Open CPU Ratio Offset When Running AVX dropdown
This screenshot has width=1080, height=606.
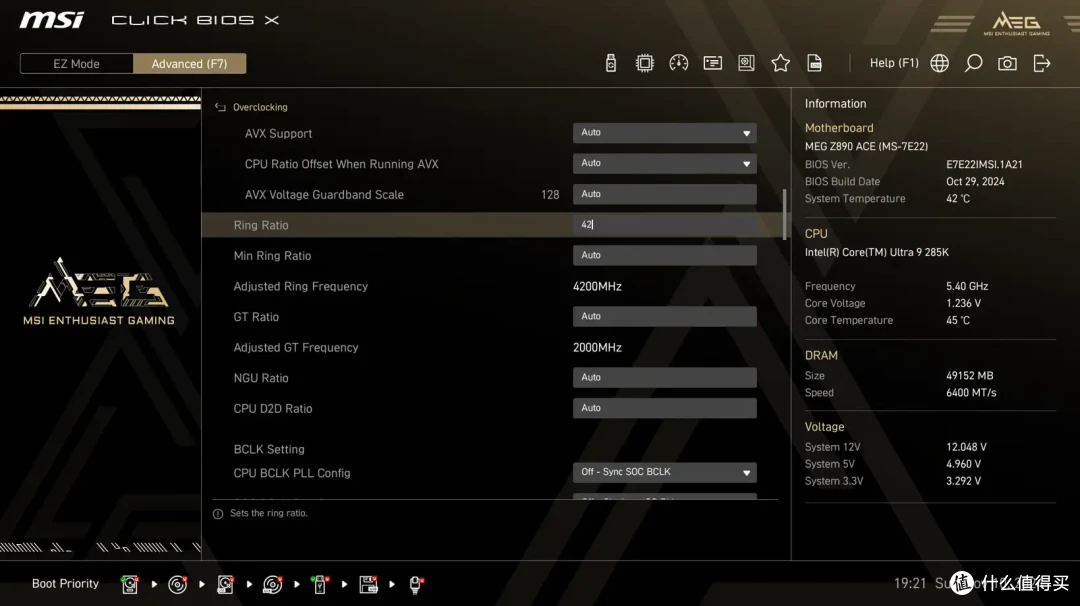coord(665,164)
